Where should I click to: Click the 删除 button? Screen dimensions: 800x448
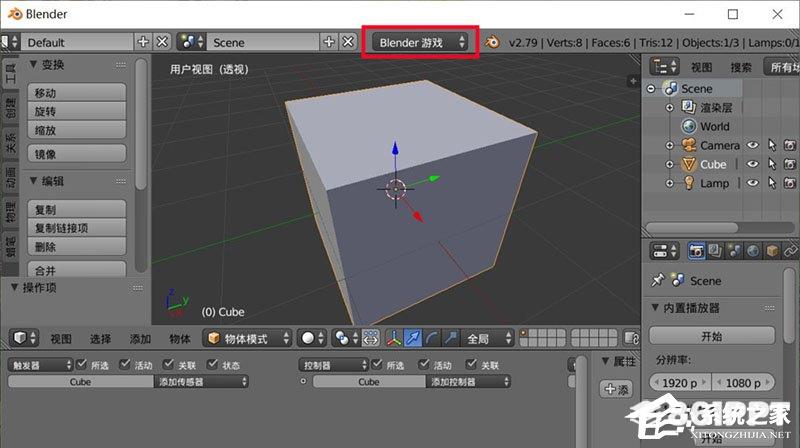pyautogui.click(x=77, y=246)
